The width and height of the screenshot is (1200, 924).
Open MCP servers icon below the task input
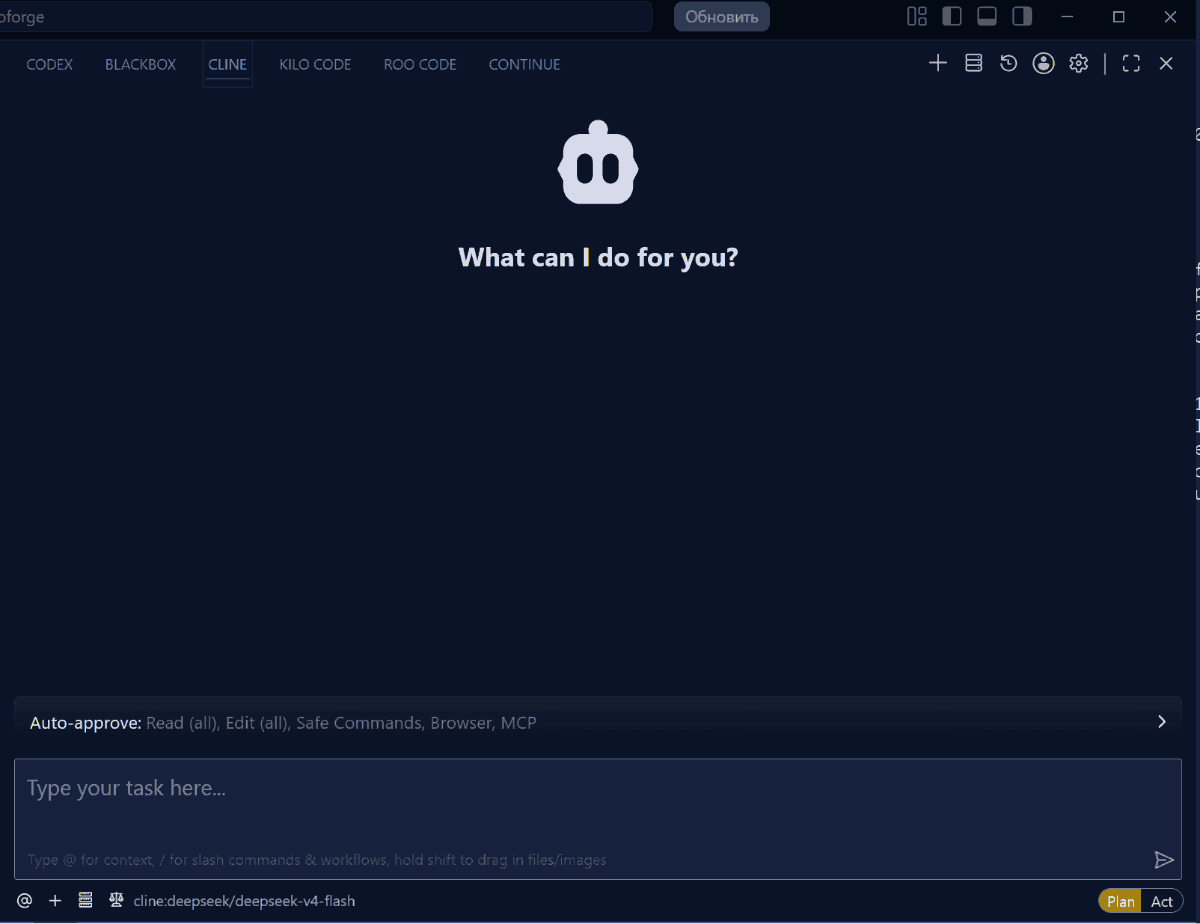click(86, 901)
